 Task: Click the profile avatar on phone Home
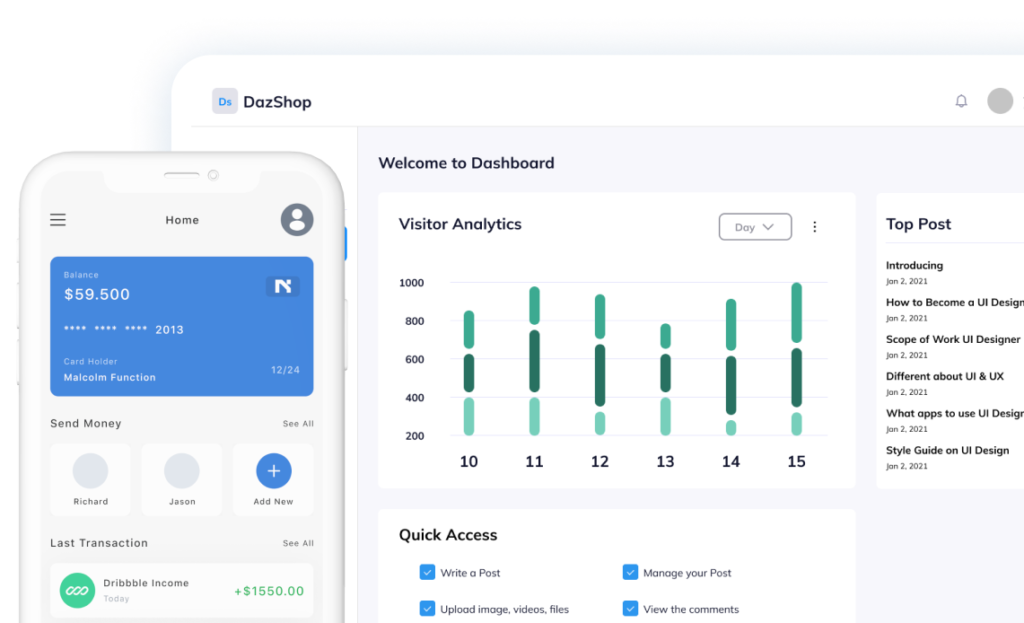[x=297, y=220]
